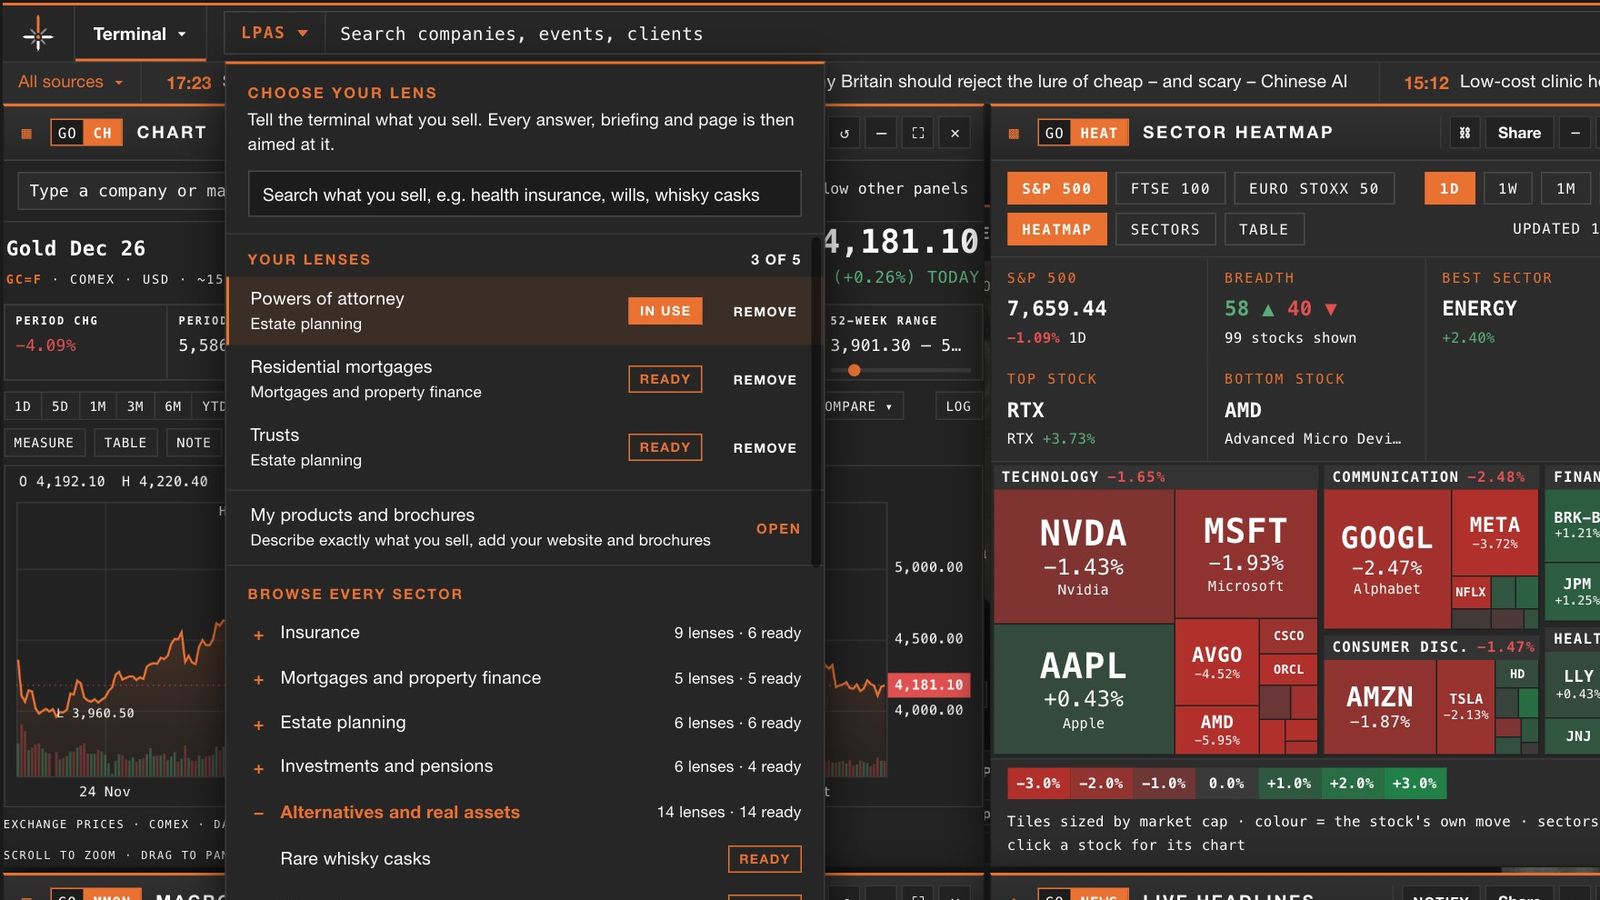Select the META heatmap tile
The image size is (1600, 900).
(x=1494, y=531)
